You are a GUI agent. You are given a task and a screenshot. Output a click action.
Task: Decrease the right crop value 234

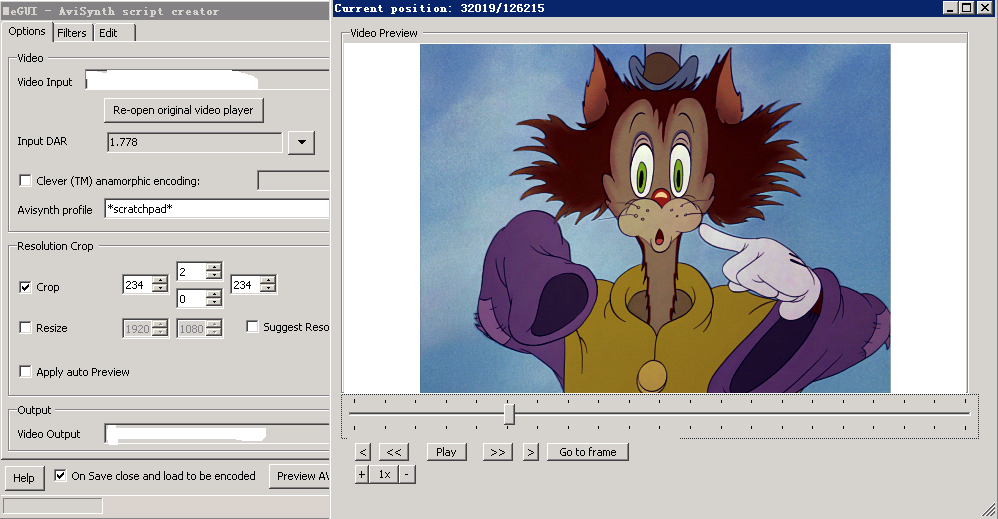(269, 289)
